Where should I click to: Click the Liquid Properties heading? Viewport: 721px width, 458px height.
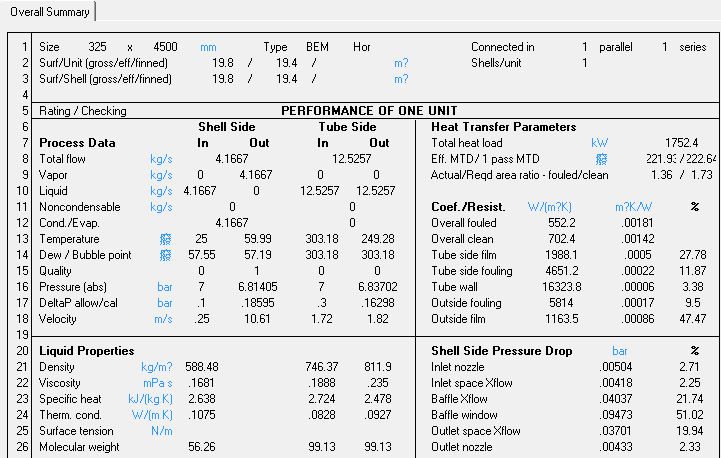(87, 351)
